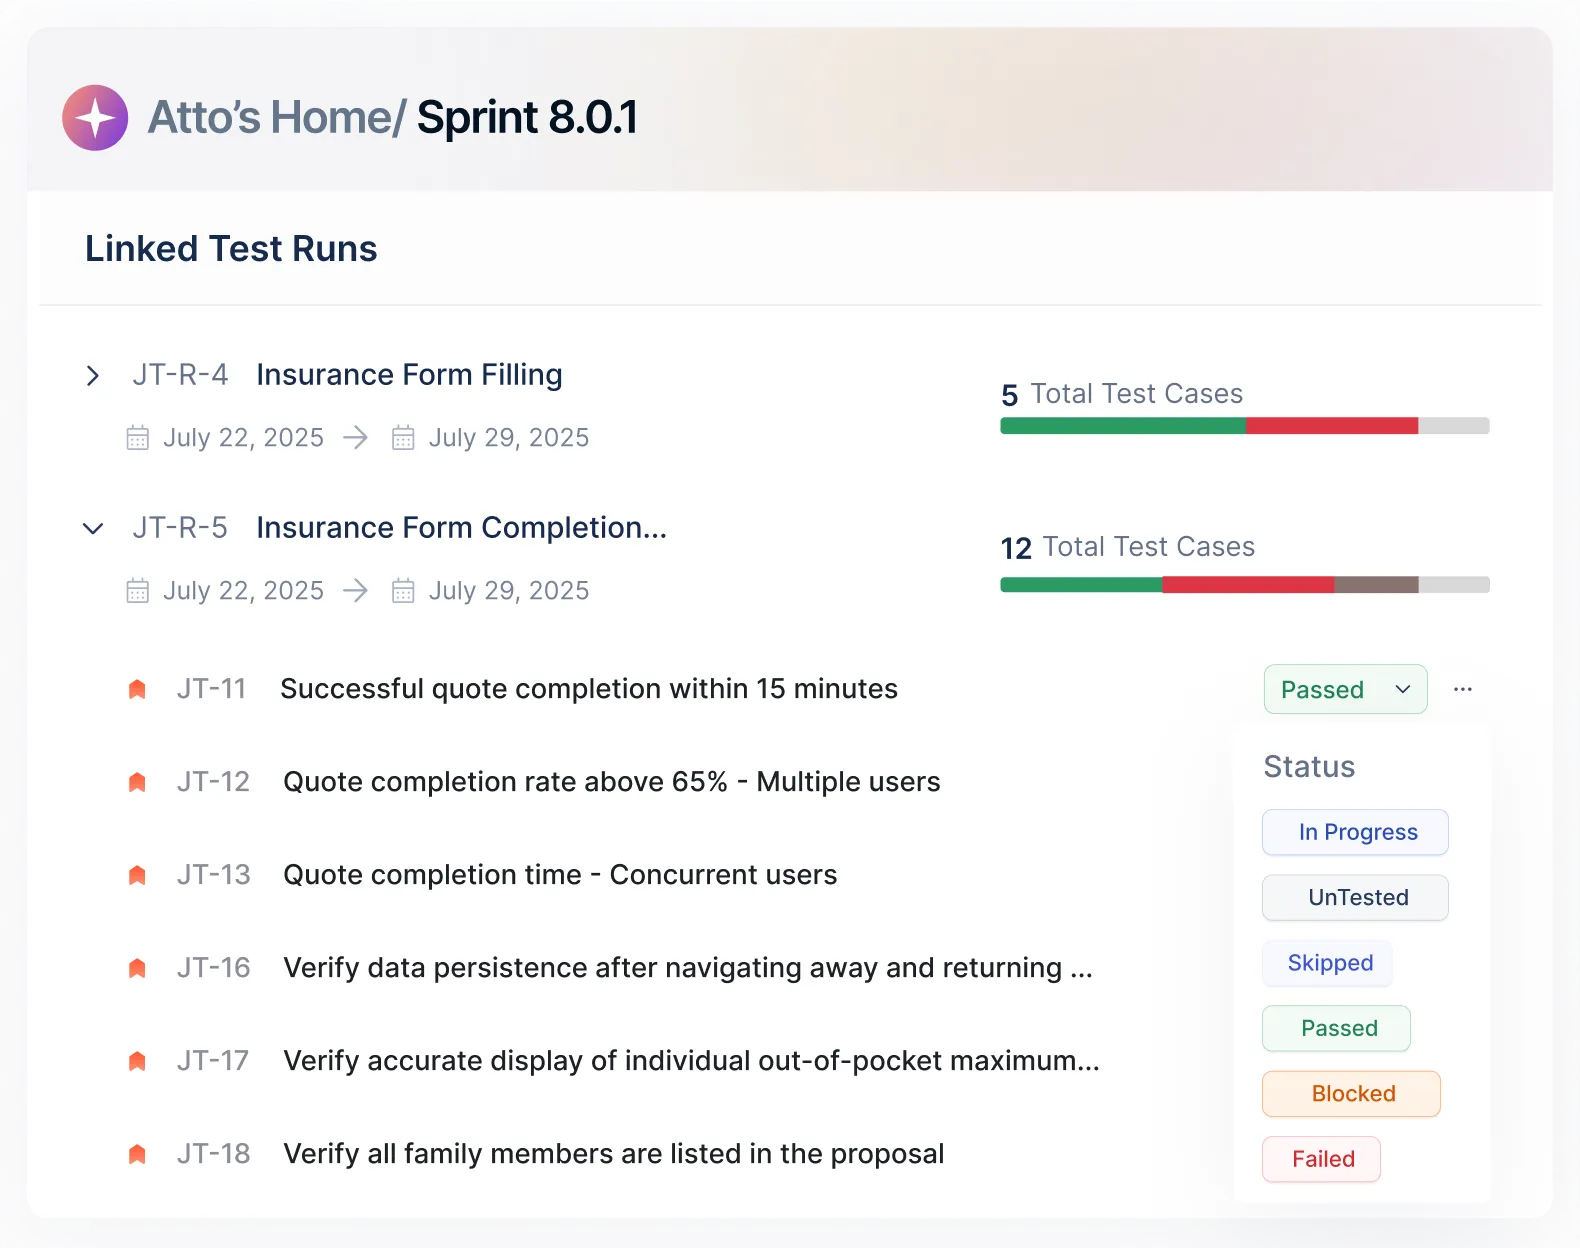Viewport: 1580px width, 1248px height.
Task: Click the start date calendar icon for JT-R-5
Action: [138, 591]
